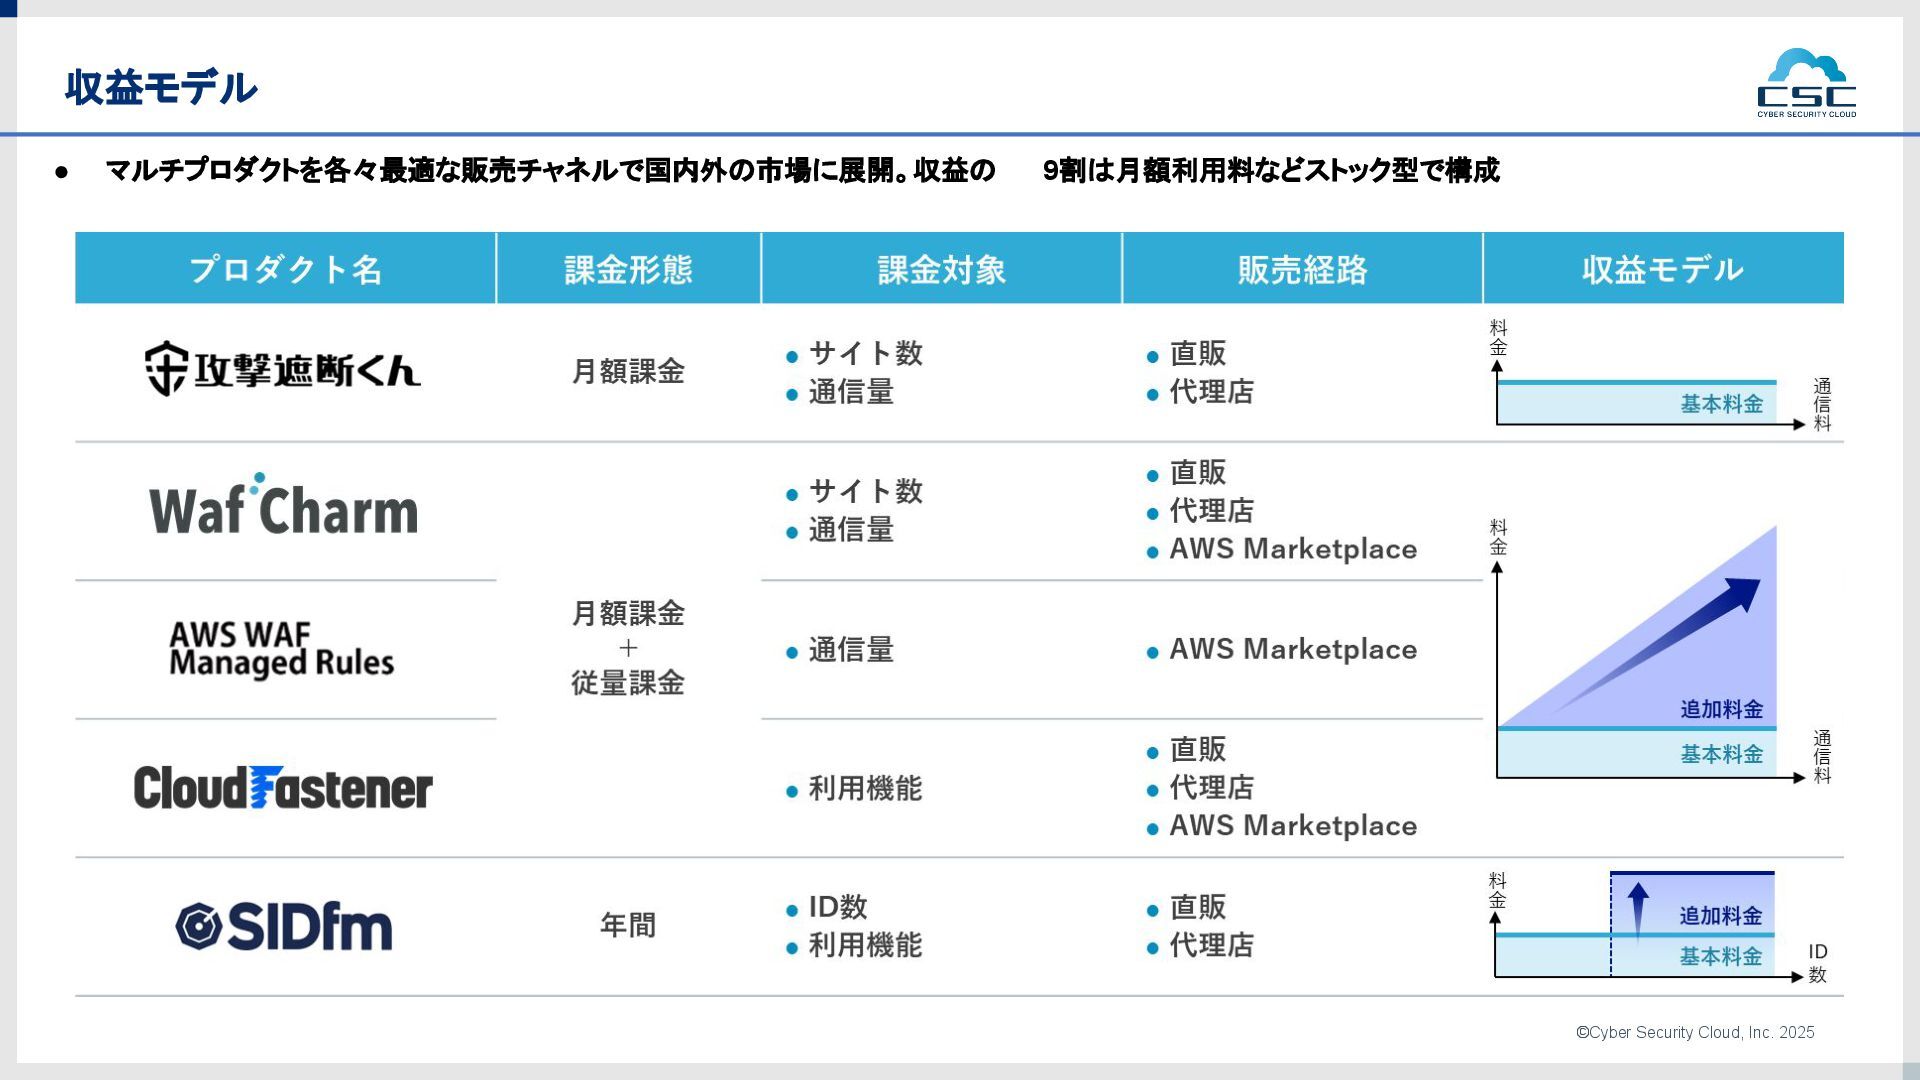This screenshot has height=1080, width=1920.
Task: Click 通信量 in the 攻撃遮断くん row
Action: click(x=851, y=392)
